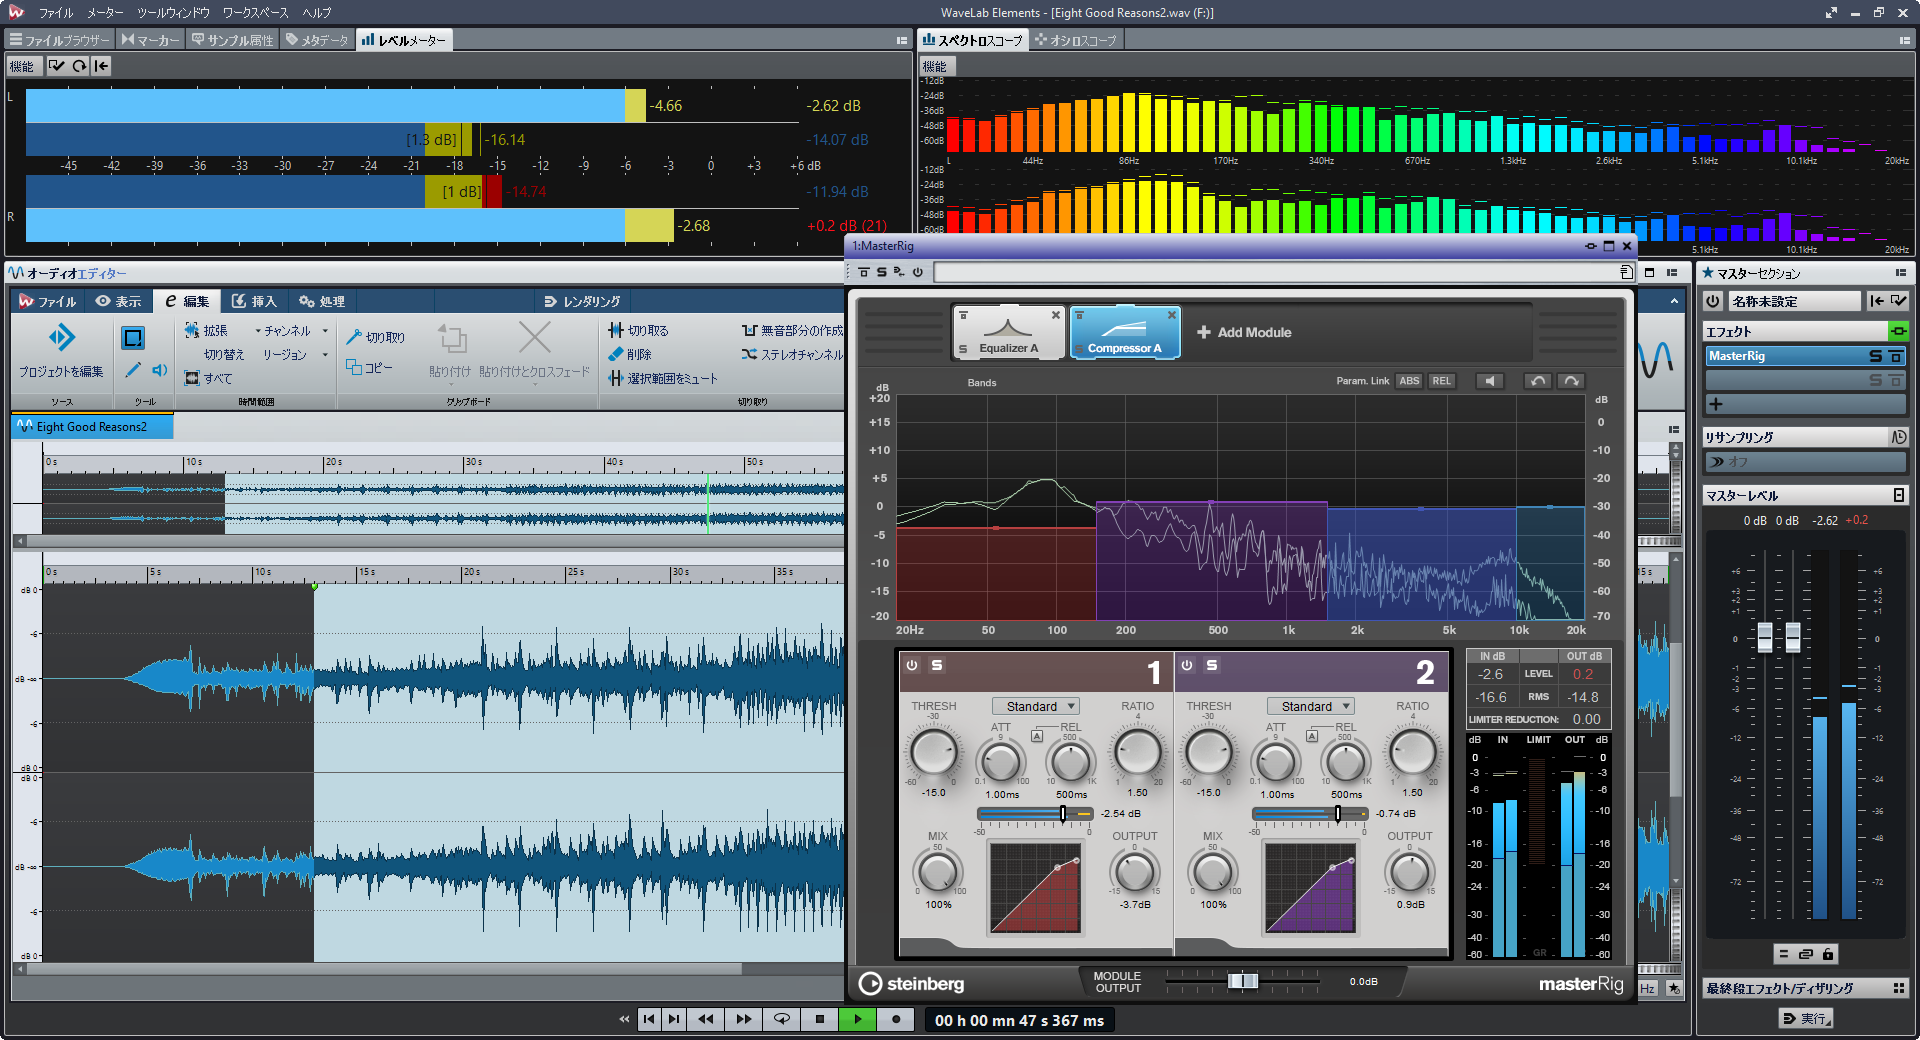1920x1040 pixels.
Task: Select the speaker play tool
Action: coord(159,370)
